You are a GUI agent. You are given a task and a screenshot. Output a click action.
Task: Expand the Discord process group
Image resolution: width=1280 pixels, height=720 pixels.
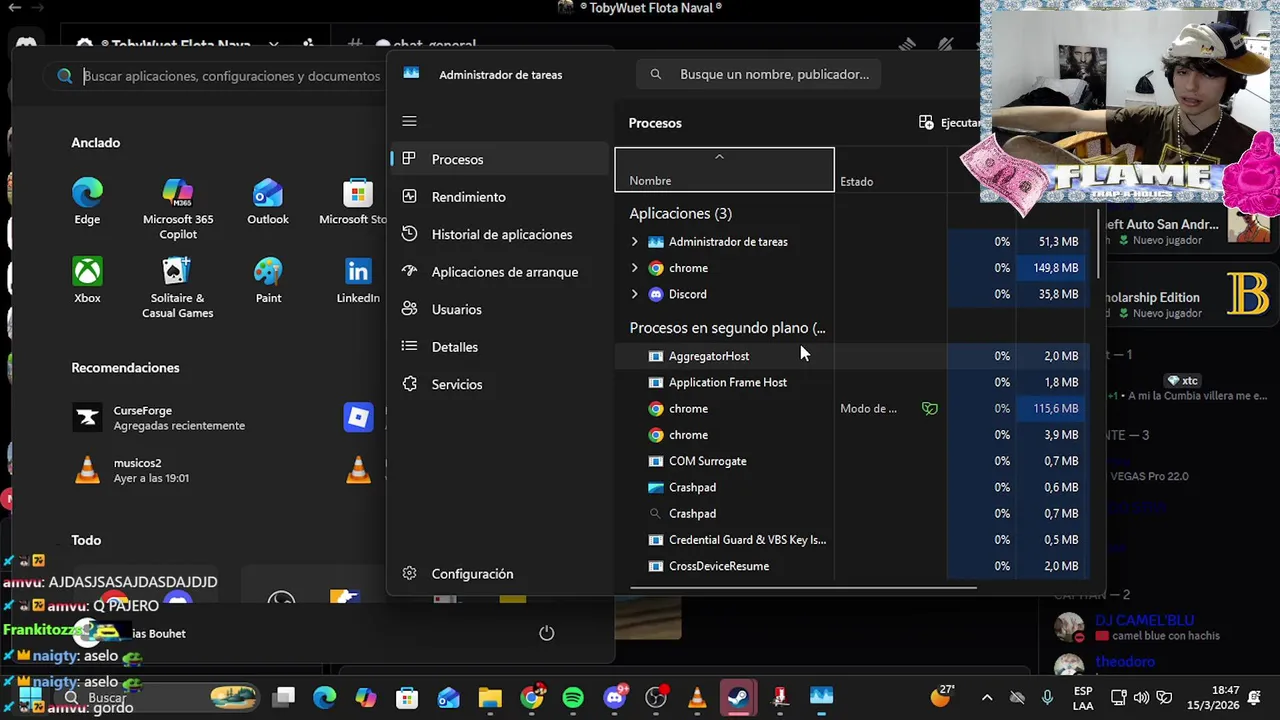(x=634, y=294)
